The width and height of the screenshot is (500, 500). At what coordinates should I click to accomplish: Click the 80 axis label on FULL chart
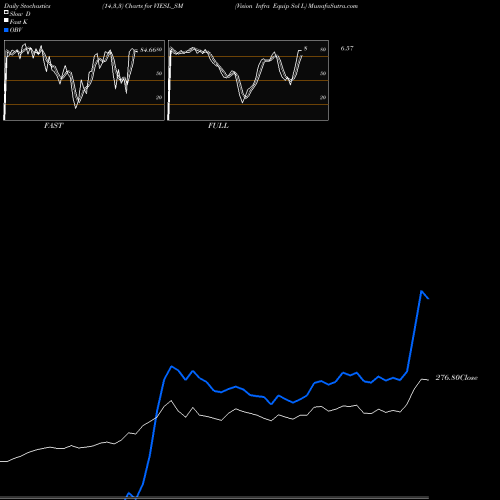tap(323, 49)
